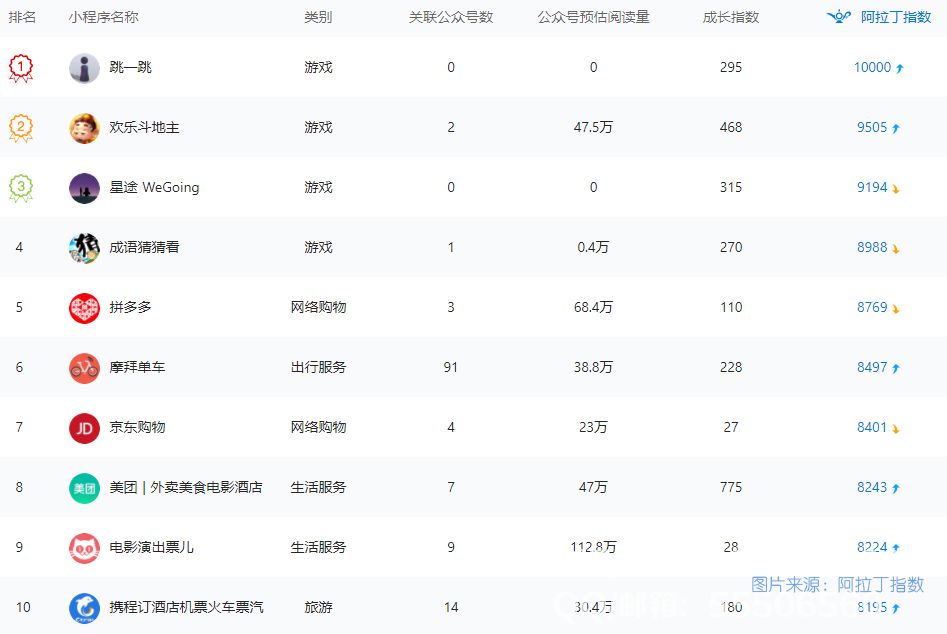Click the 小程序名称 column header
947x634 pixels.
(x=104, y=17)
